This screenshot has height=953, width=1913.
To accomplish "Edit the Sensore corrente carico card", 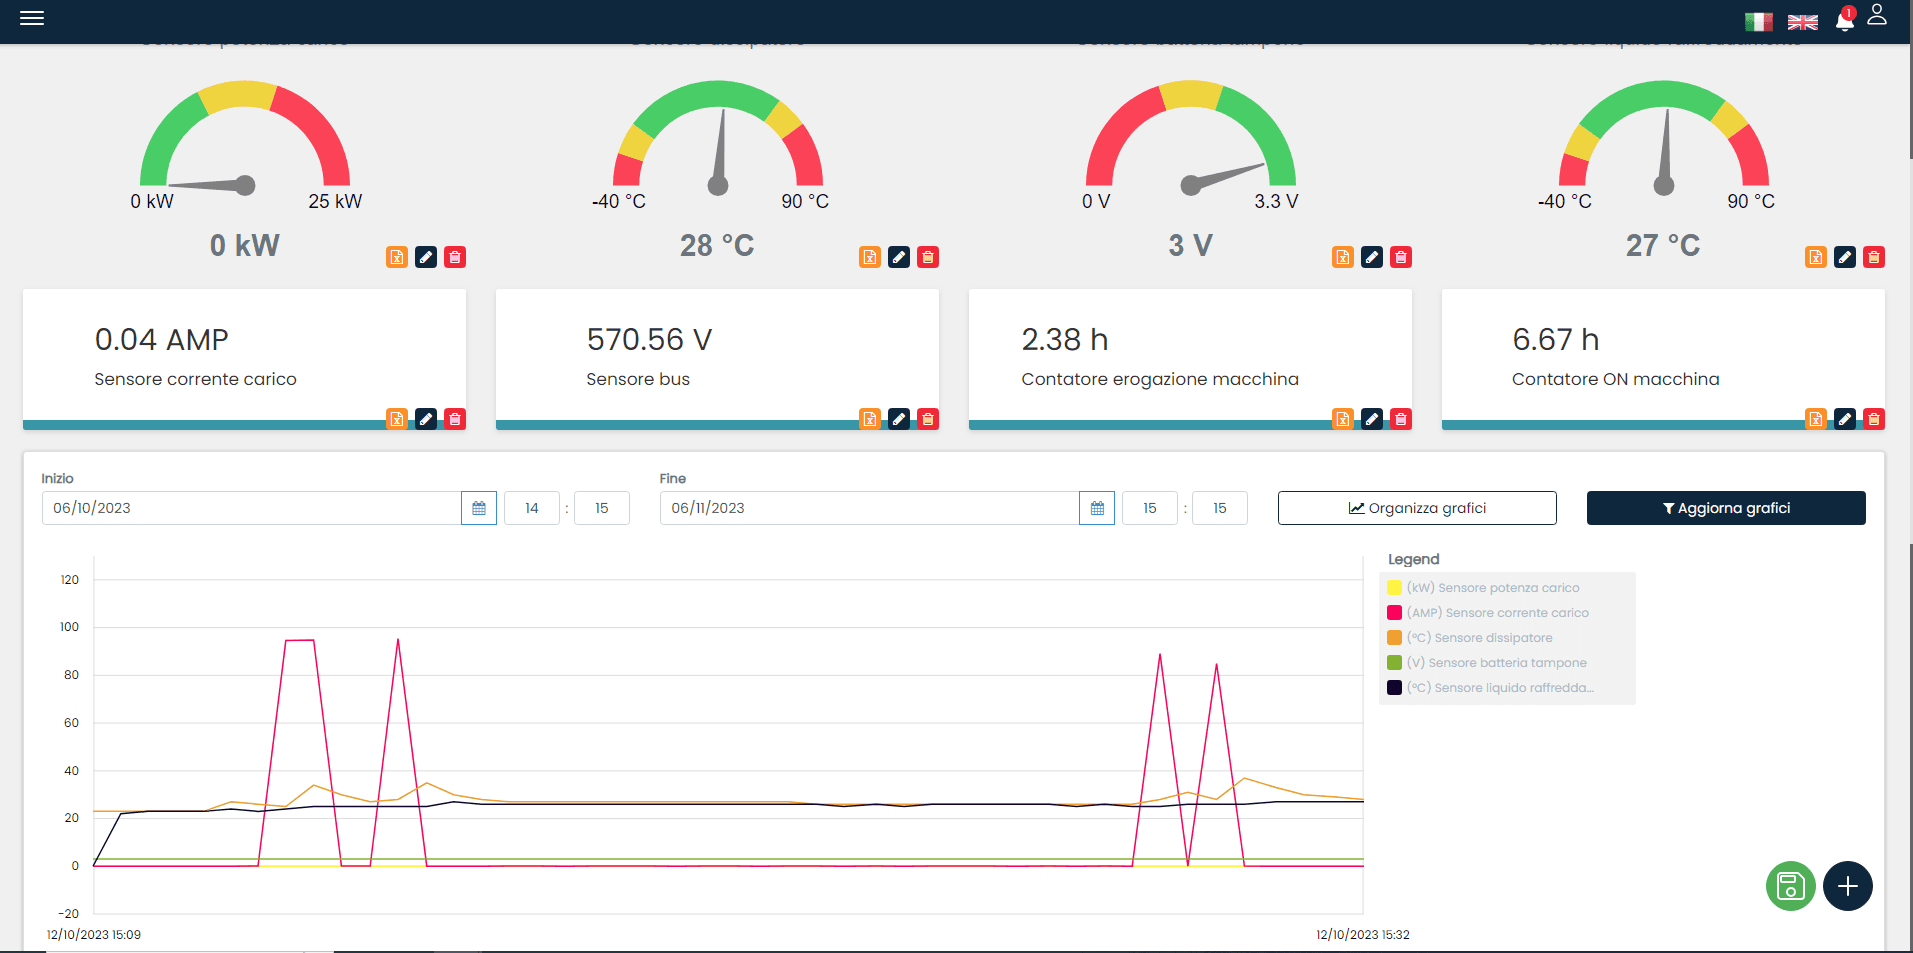I will pyautogui.click(x=426, y=419).
